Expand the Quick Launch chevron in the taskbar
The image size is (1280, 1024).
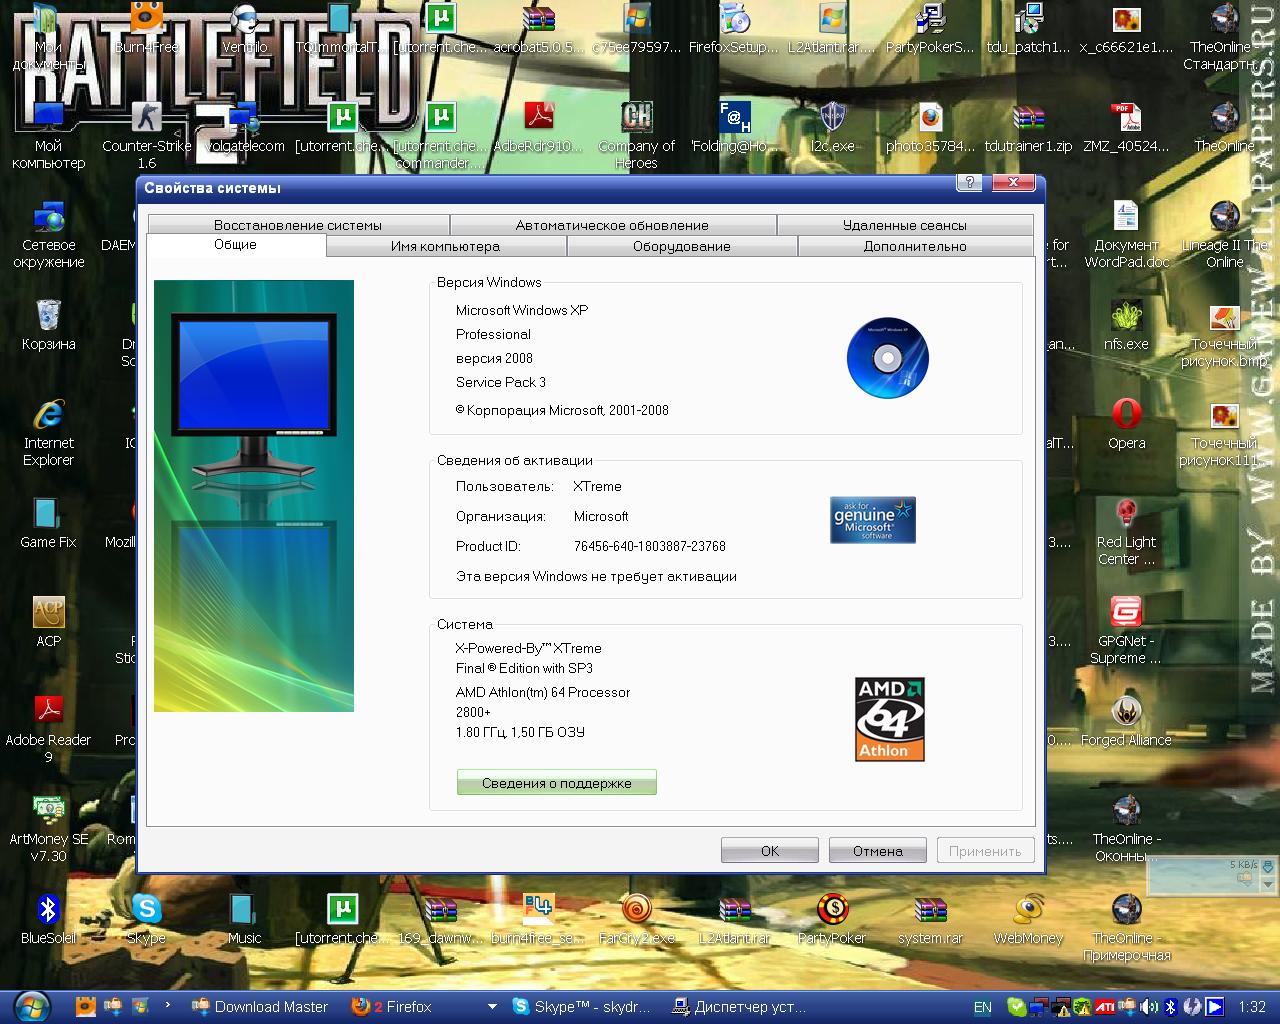pyautogui.click(x=168, y=1003)
